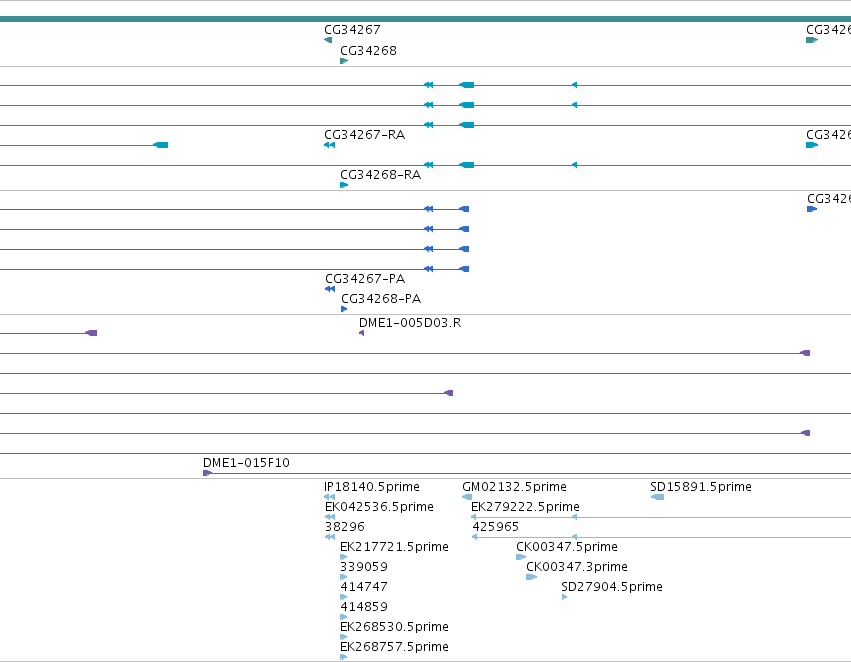
Task: Select the CK00347.5prime EST label
Action: point(567,546)
